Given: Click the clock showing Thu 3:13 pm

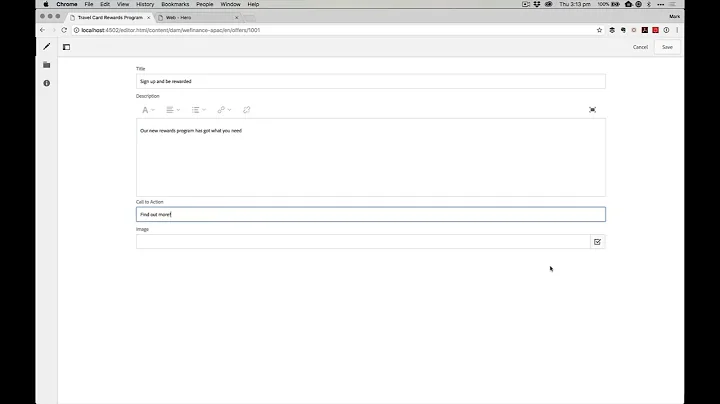Looking at the screenshot, I should pyautogui.click(x=575, y=4).
